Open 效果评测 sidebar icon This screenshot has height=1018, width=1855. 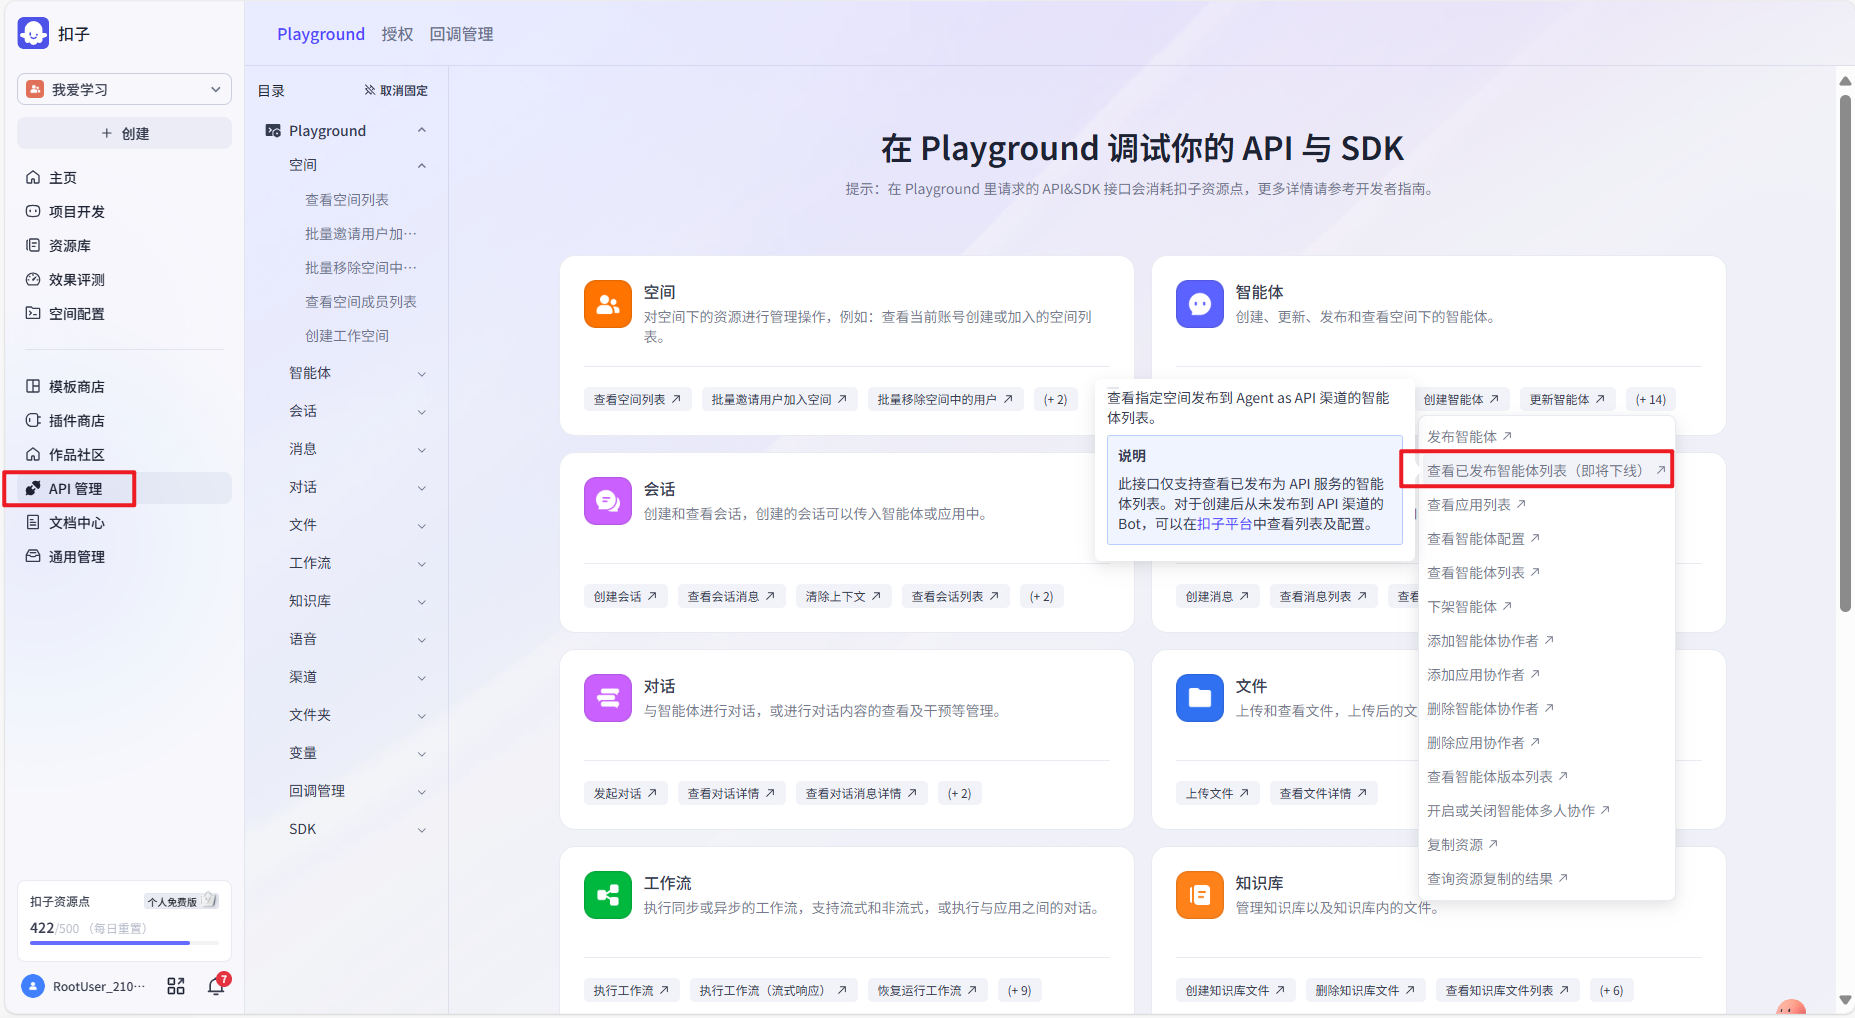[33, 279]
